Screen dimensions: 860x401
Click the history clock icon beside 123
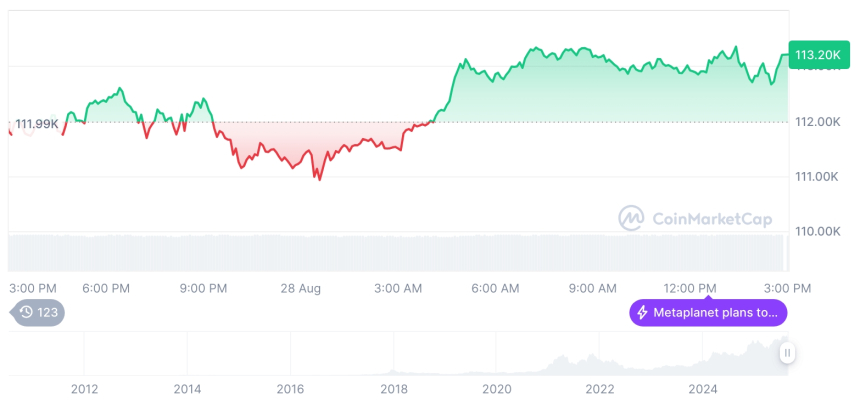pos(25,313)
